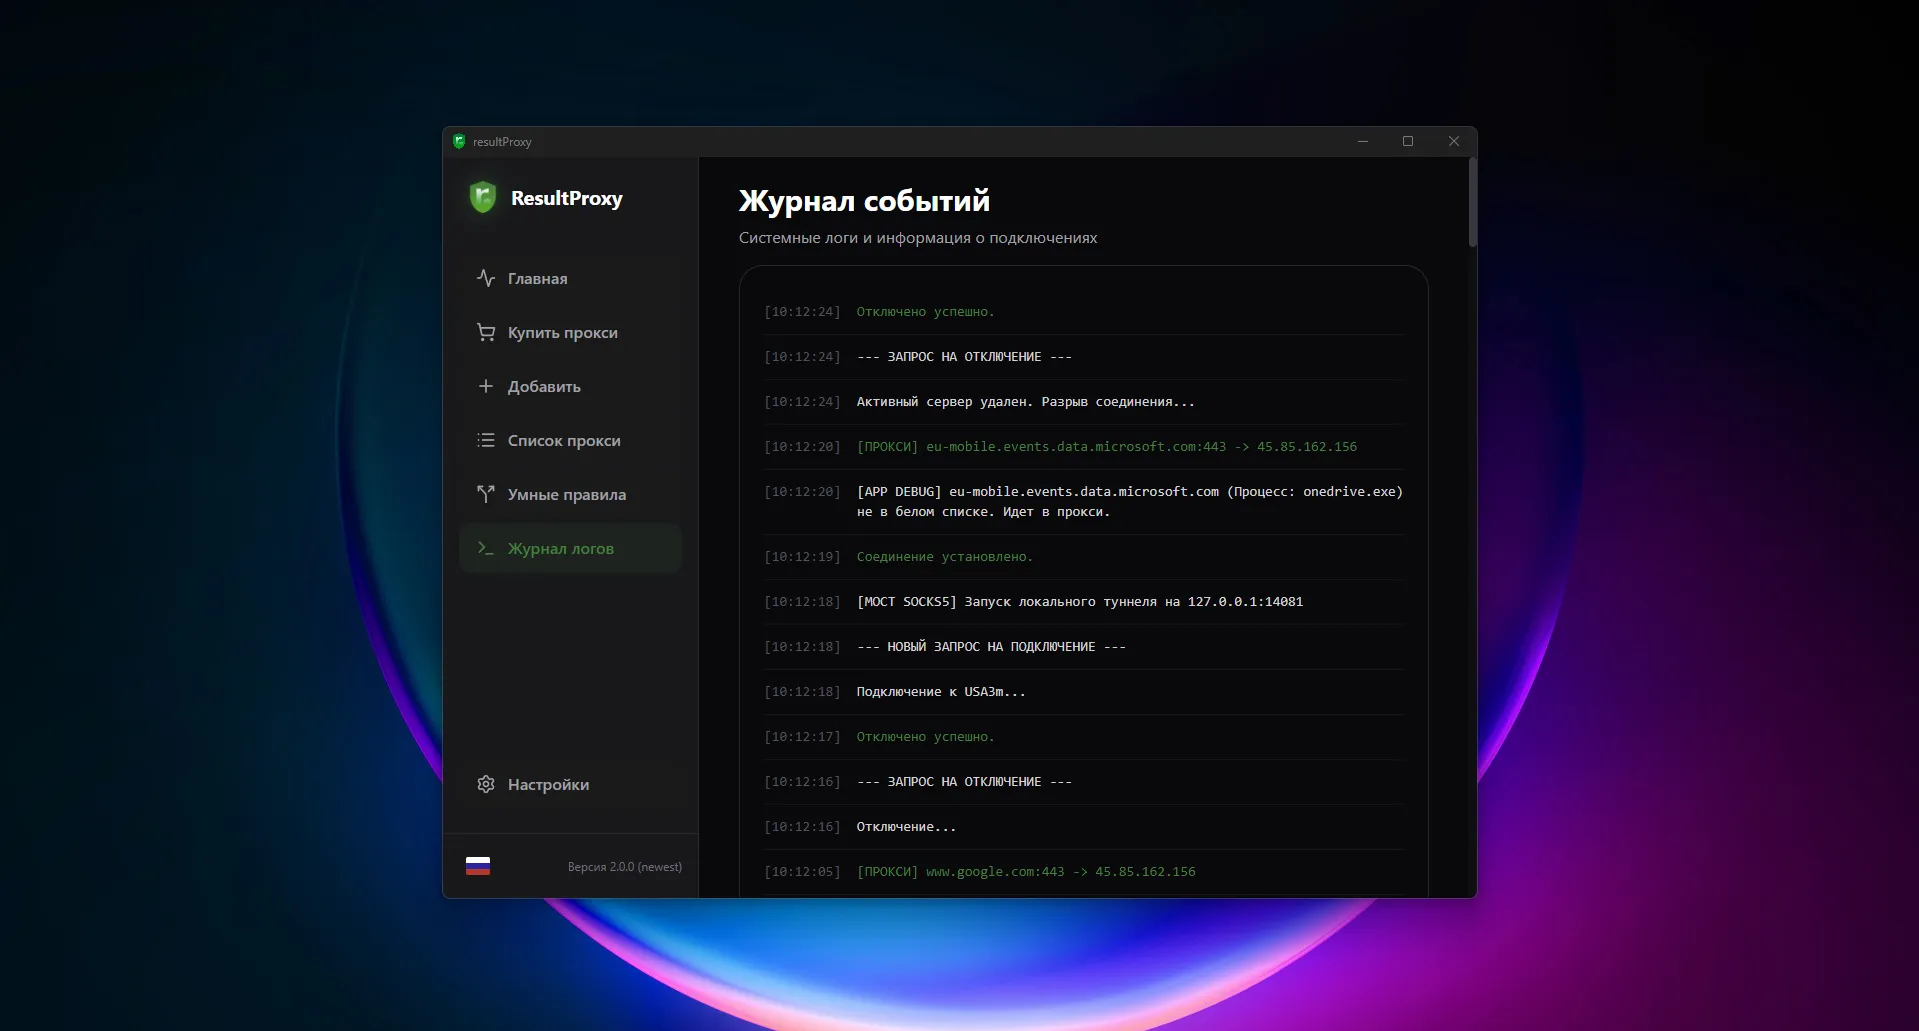Open Умные правила section
Screen dimensions: 1919x1031
coord(570,494)
